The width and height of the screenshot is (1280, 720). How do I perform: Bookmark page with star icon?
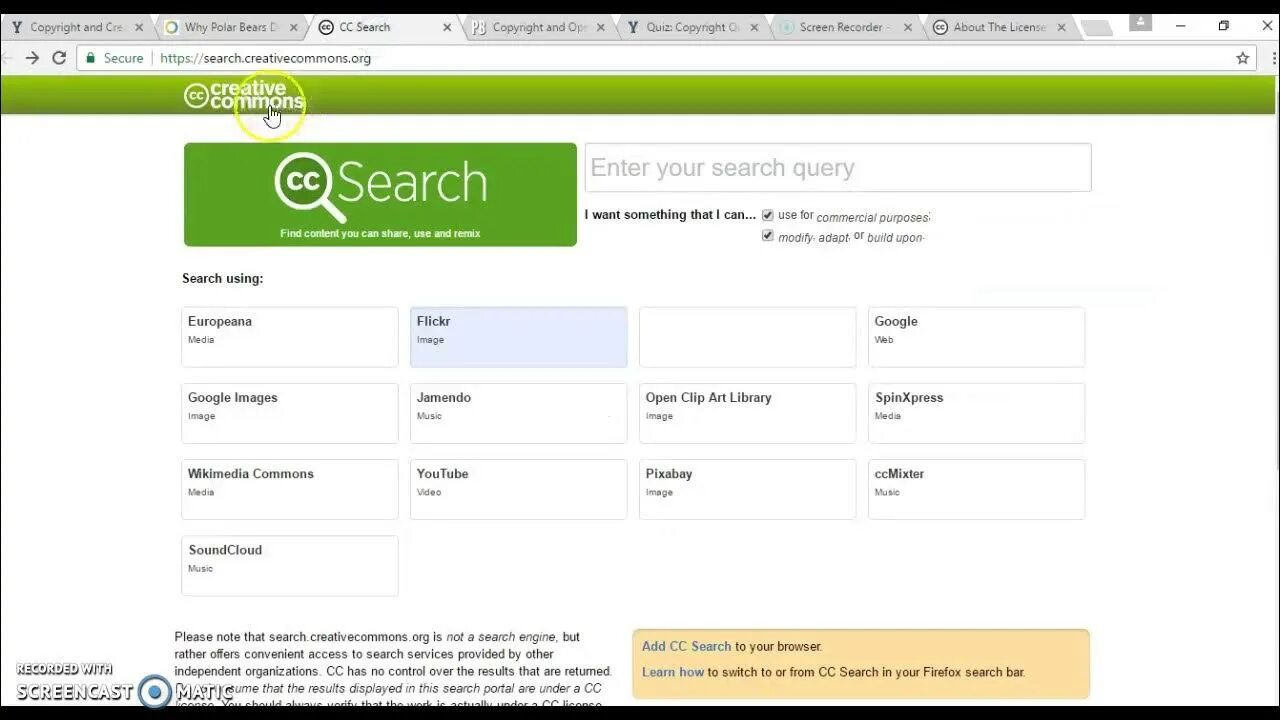1243,58
